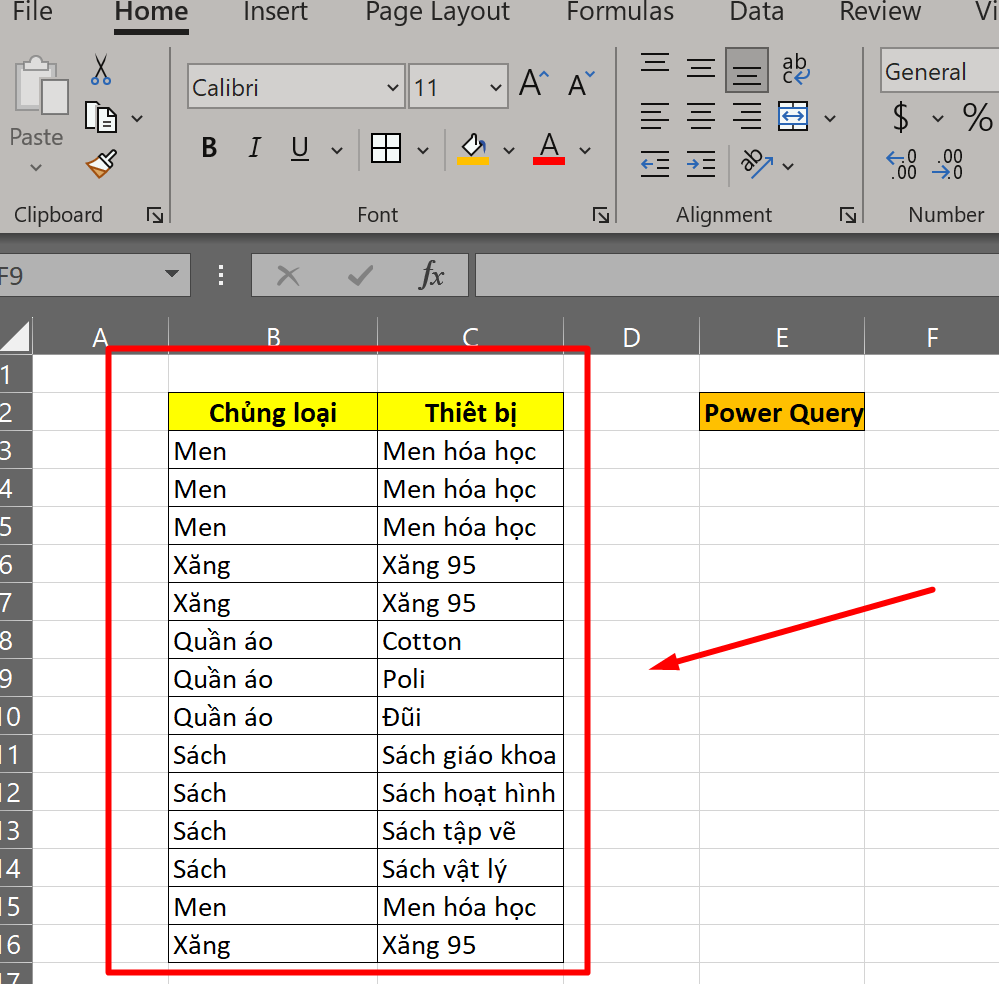The height and width of the screenshot is (984, 999).
Task: Activate the Format Painter icon
Action: pos(99,163)
